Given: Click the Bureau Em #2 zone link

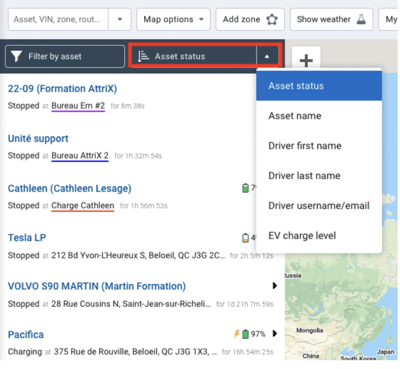Looking at the screenshot, I should [x=78, y=106].
